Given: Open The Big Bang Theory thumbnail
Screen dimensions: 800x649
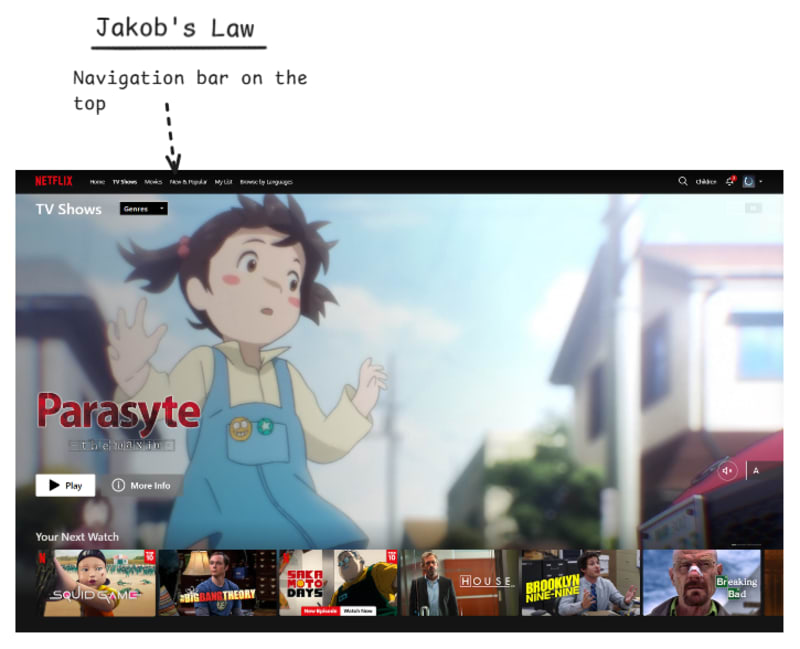Looking at the screenshot, I should pyautogui.click(x=218, y=583).
